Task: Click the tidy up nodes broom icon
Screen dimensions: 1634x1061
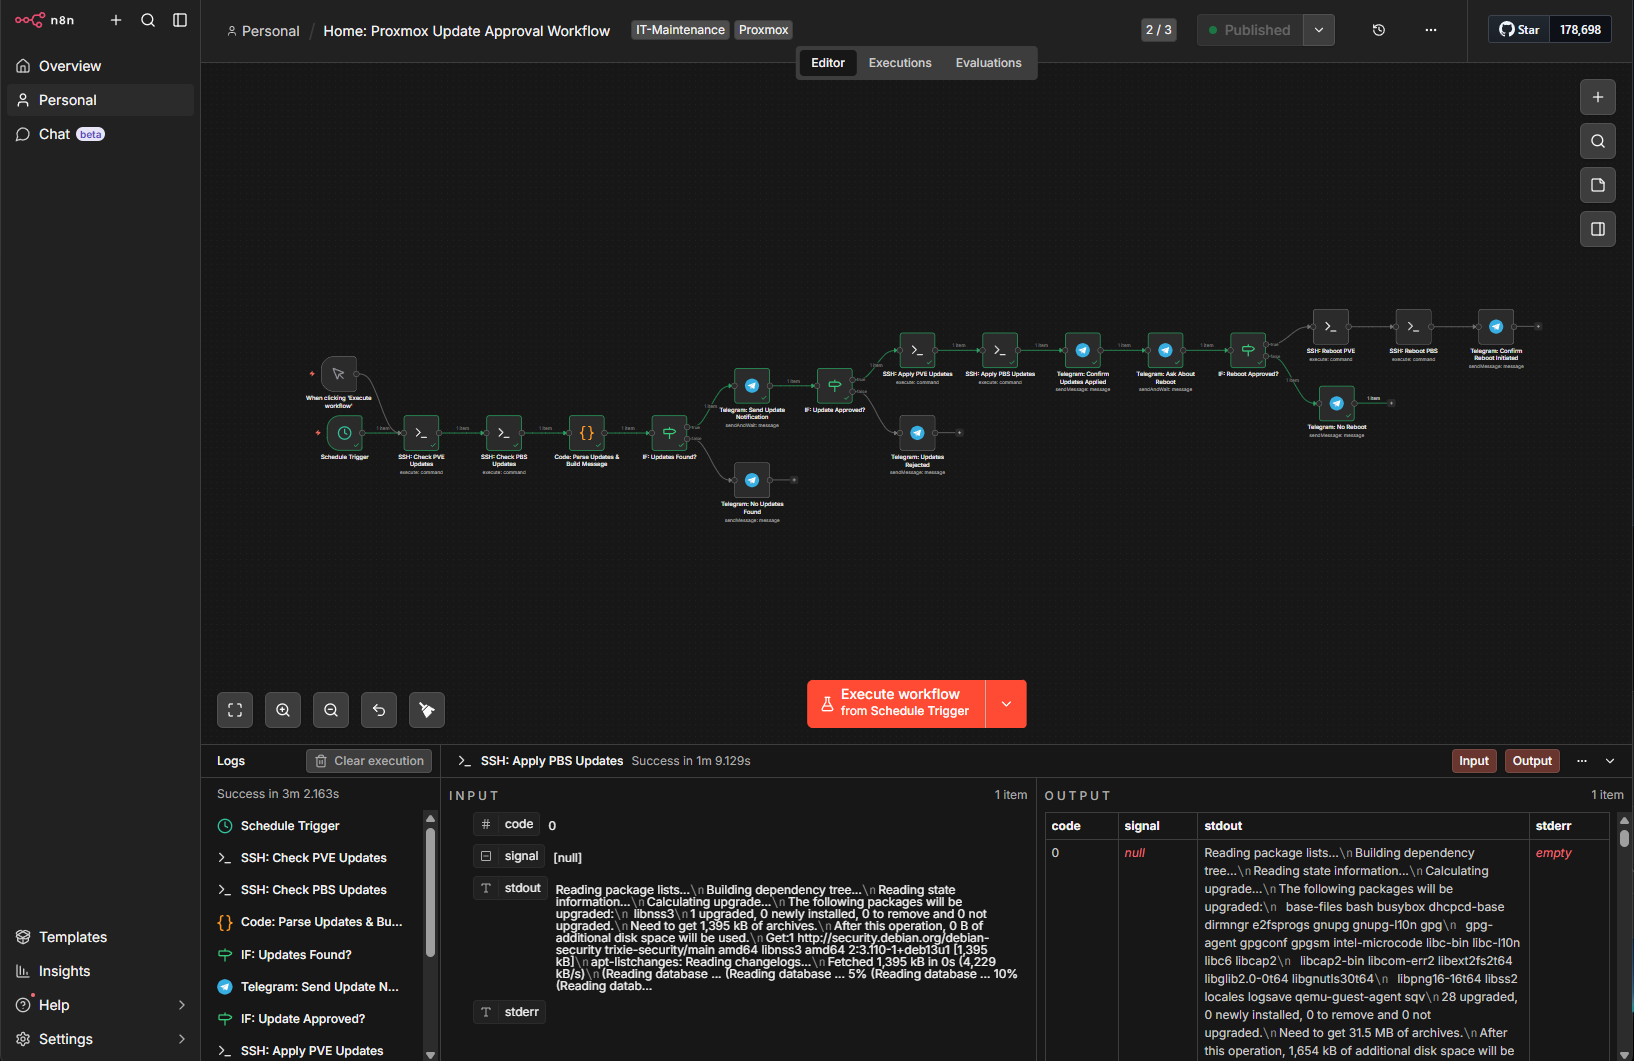Action: pos(427,710)
